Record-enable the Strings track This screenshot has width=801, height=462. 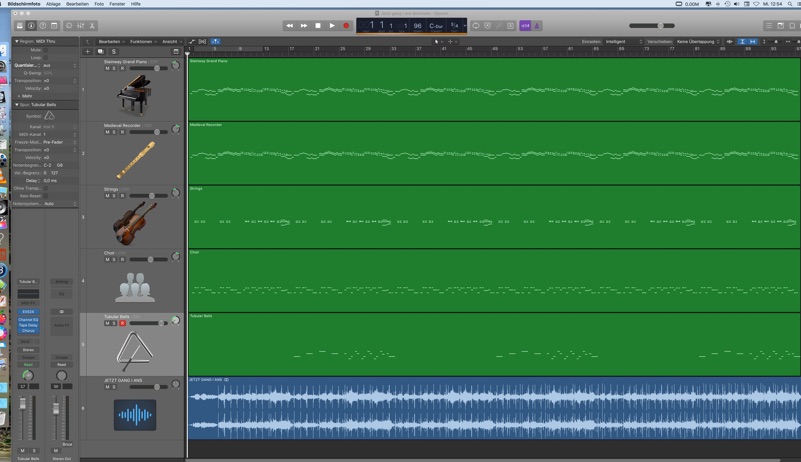click(122, 196)
